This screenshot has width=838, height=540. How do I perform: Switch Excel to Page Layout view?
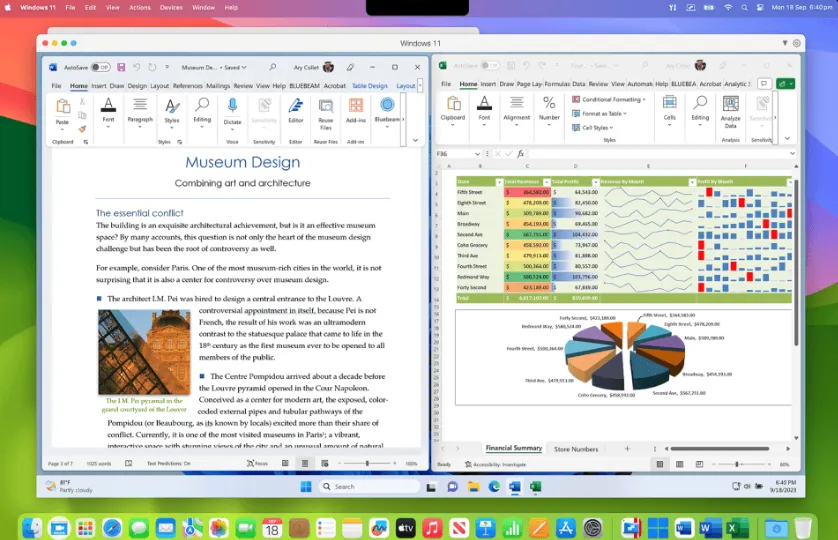click(679, 464)
